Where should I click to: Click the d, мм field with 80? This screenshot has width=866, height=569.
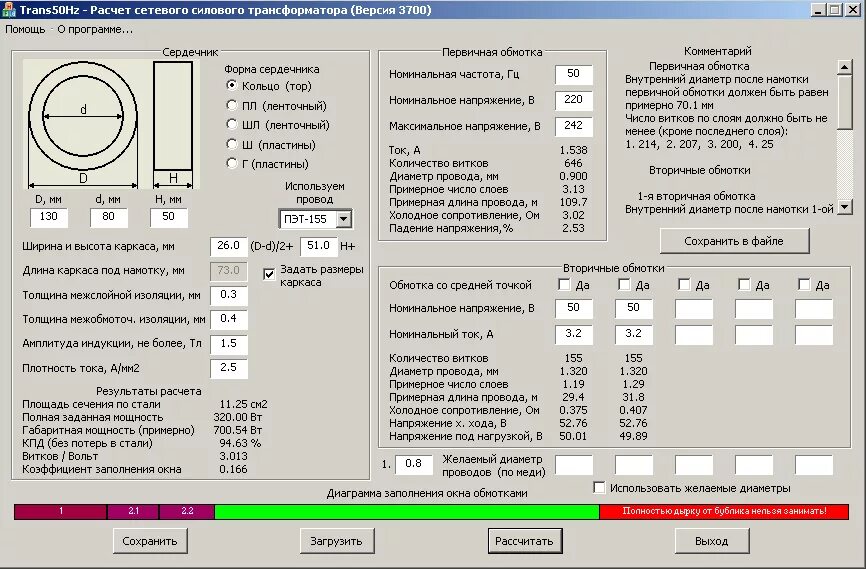[x=108, y=217]
